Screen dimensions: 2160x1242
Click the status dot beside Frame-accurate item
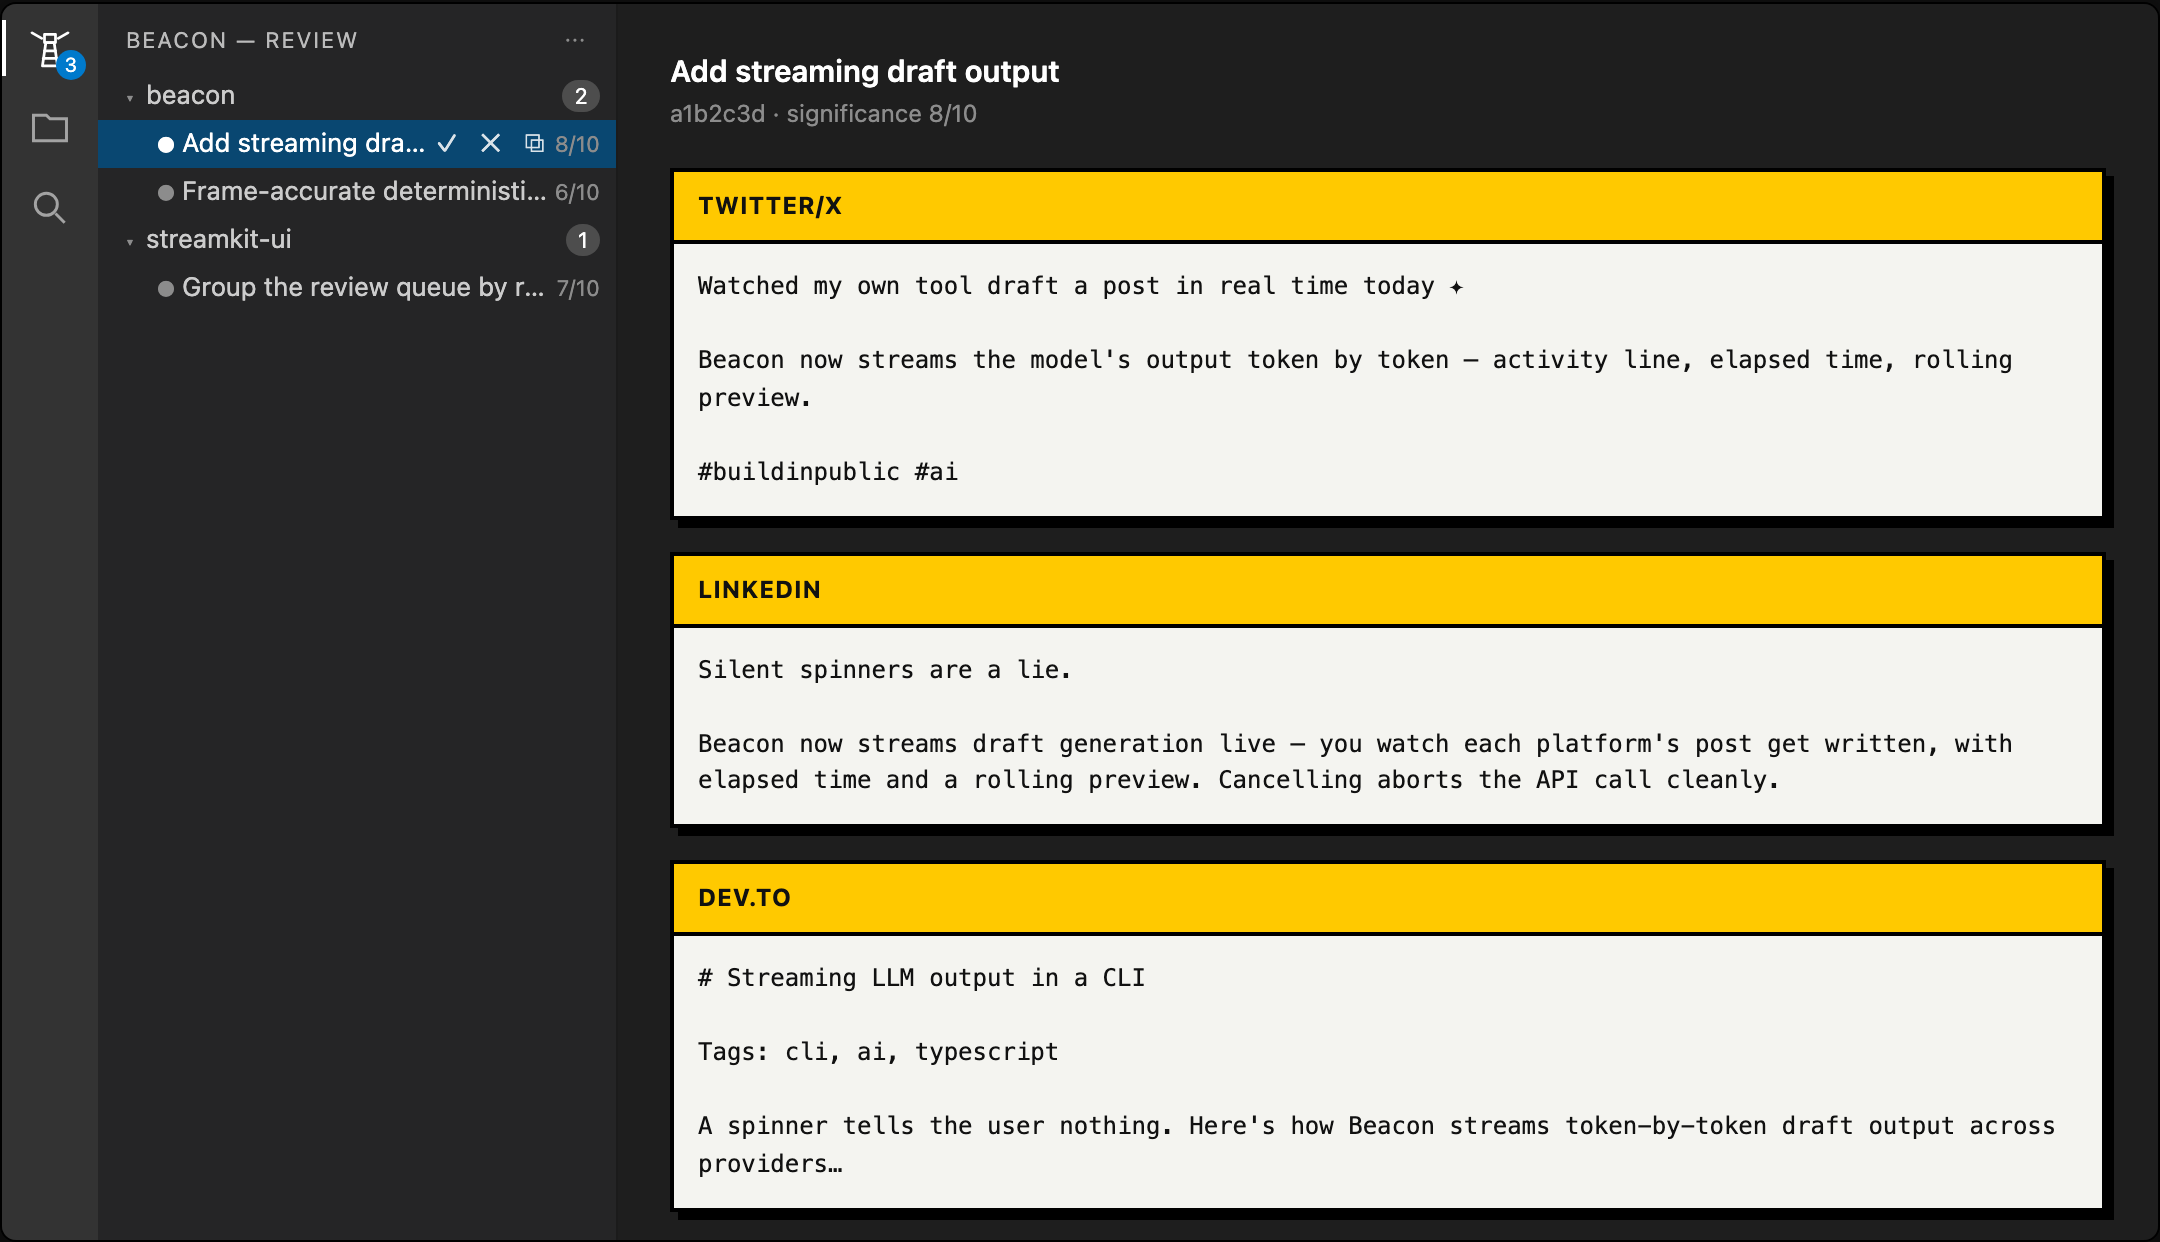(166, 192)
